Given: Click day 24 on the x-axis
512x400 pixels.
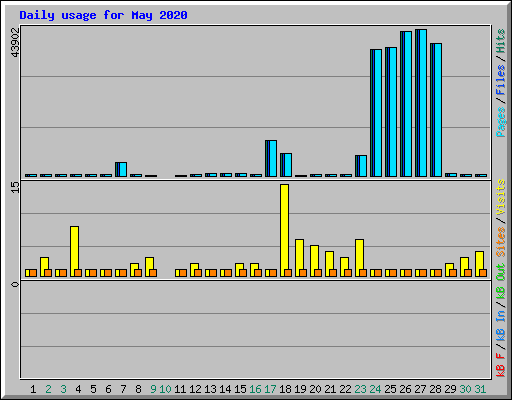Looking at the screenshot, I should coord(375,389).
